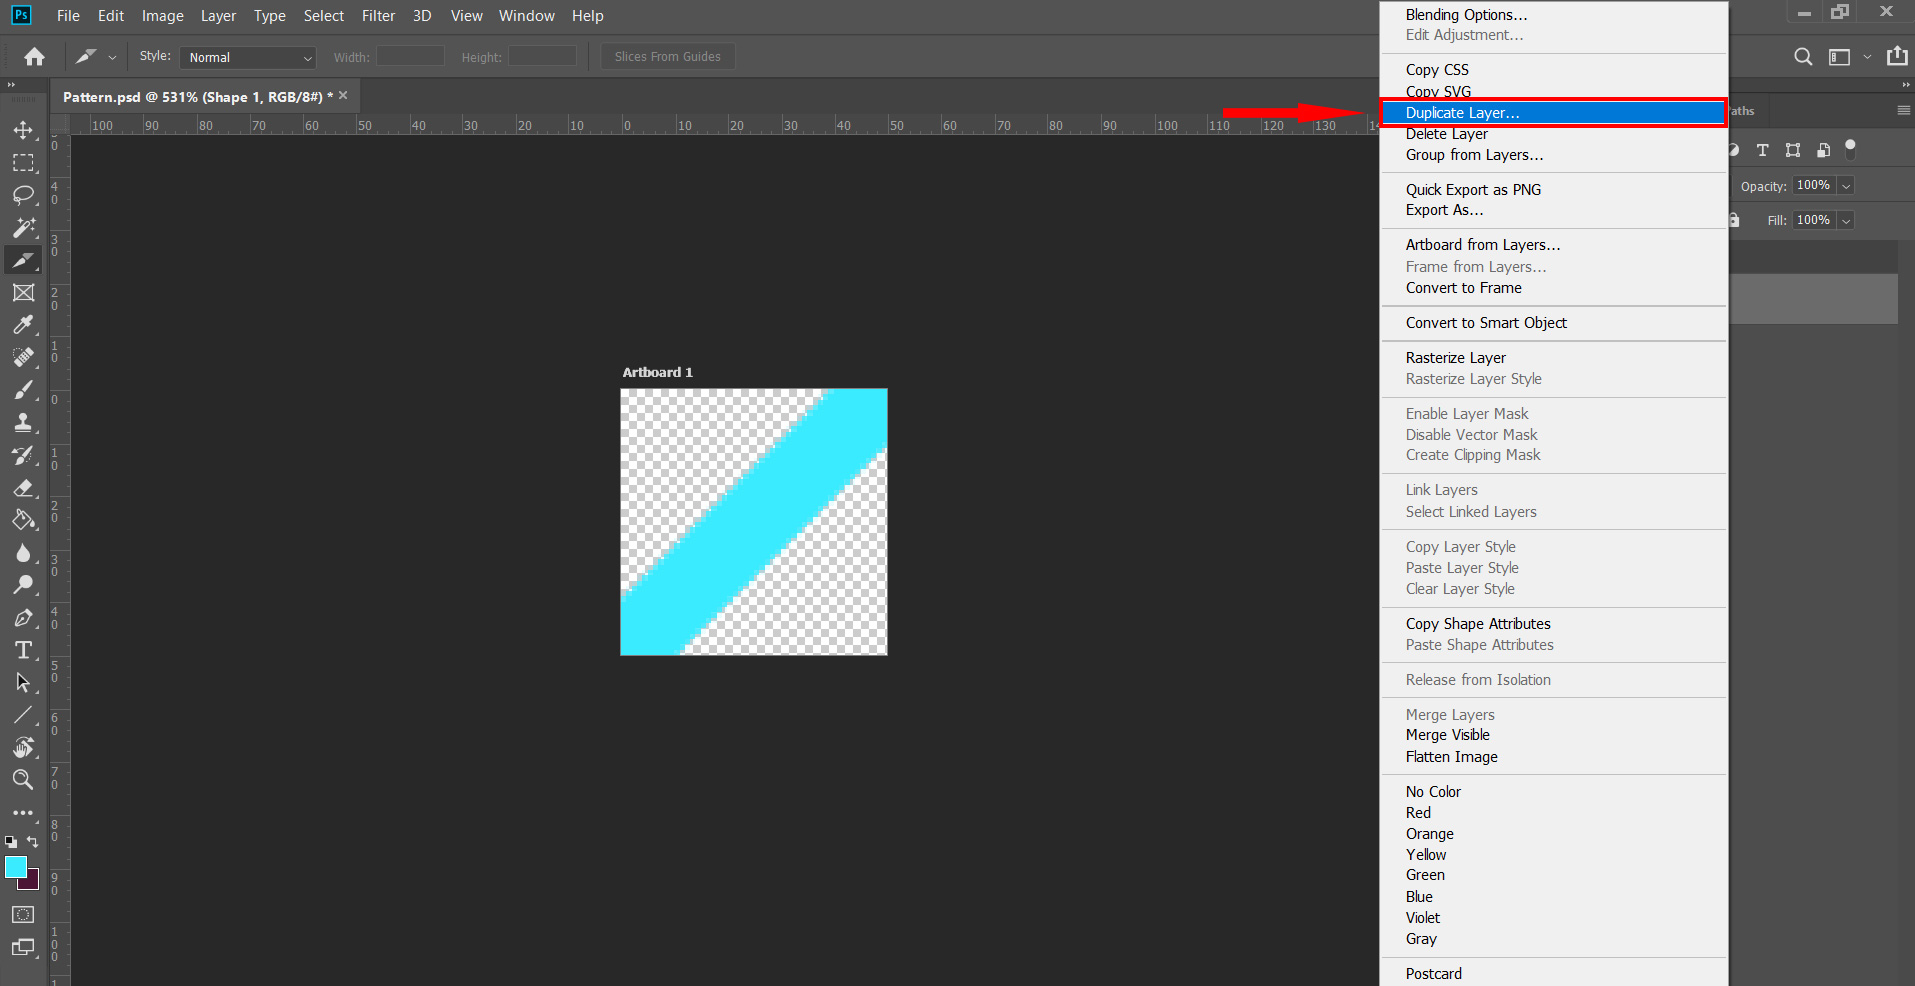The image size is (1915, 986).
Task: Pick the Clone Stamp tool
Action: coord(23,423)
